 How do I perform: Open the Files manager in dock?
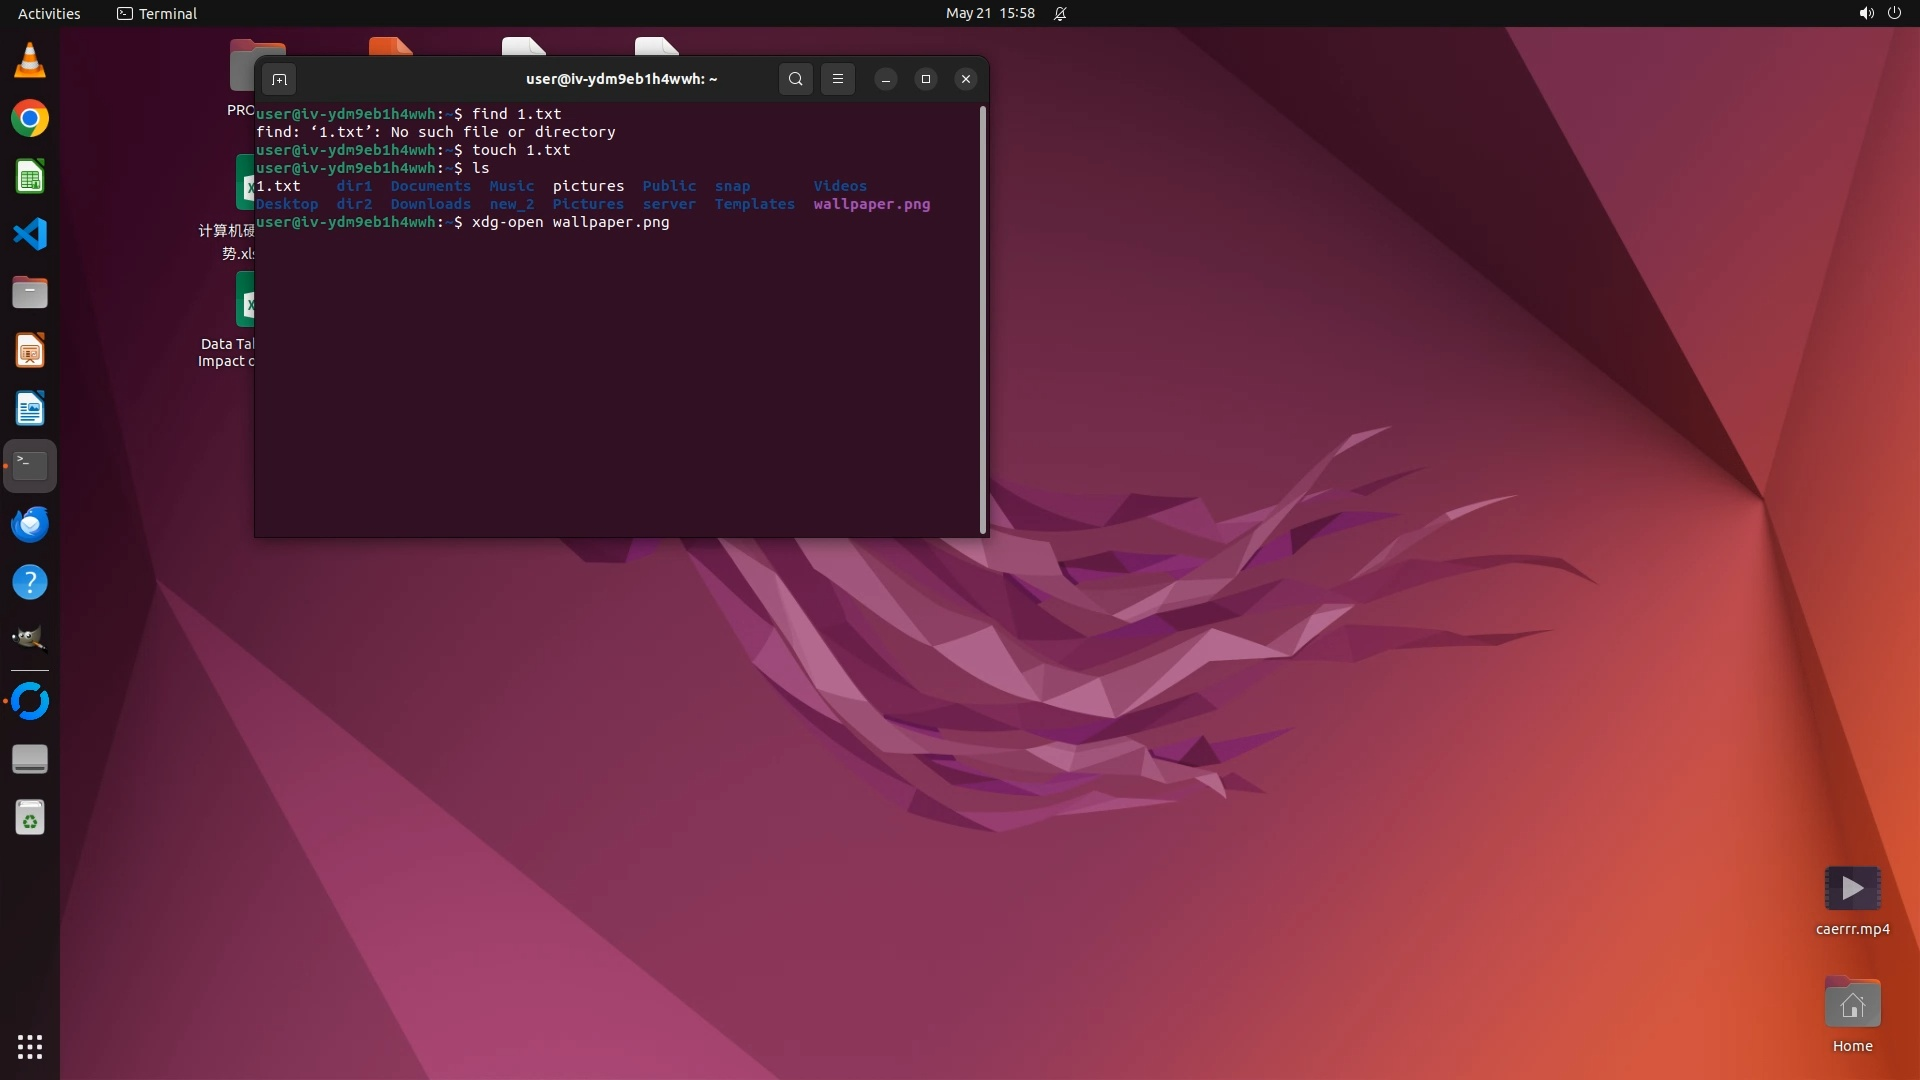[30, 293]
